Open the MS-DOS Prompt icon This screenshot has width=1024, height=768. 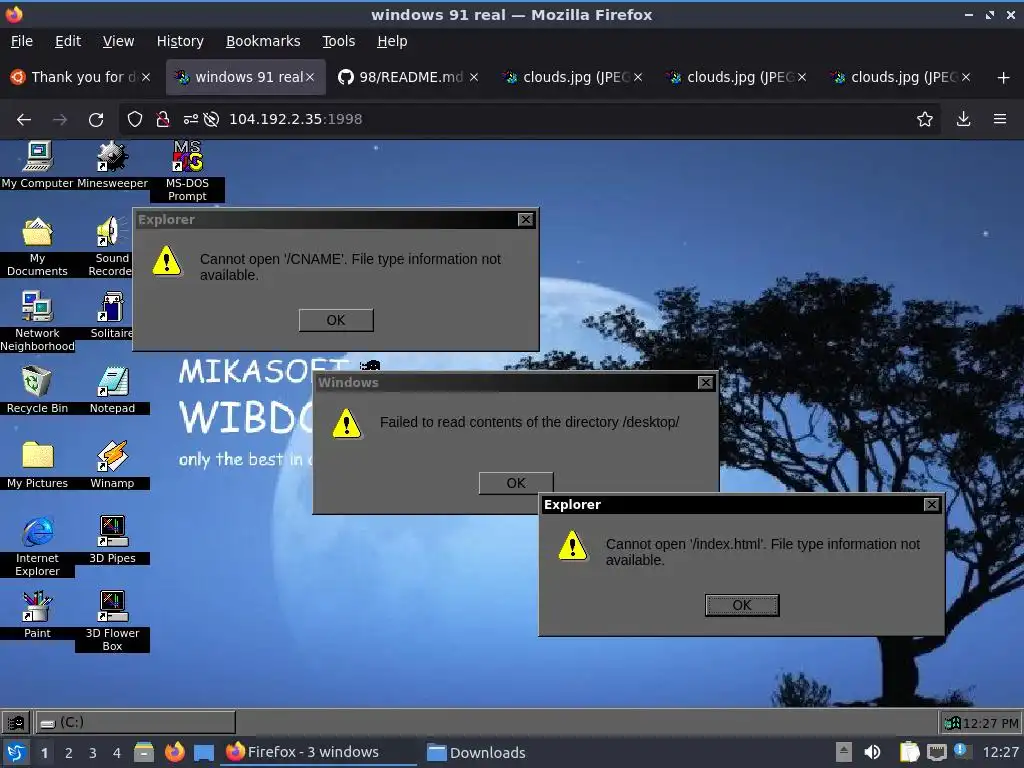coord(187,171)
